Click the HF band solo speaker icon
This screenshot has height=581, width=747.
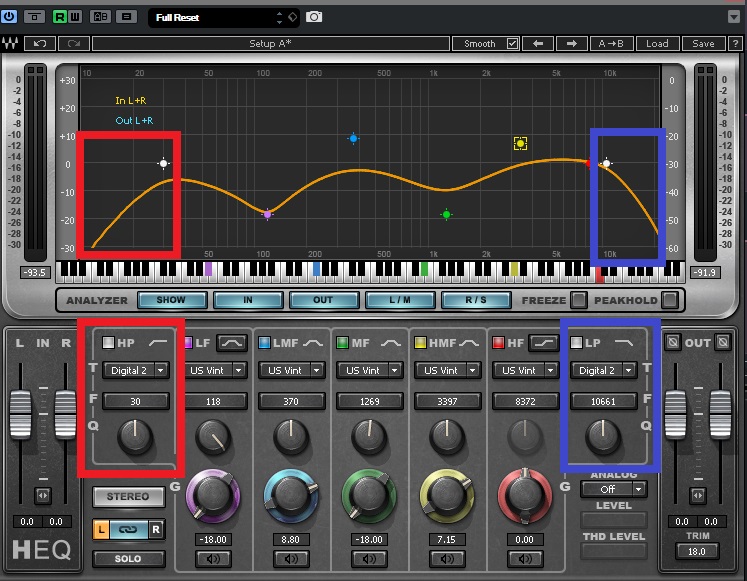(525, 559)
